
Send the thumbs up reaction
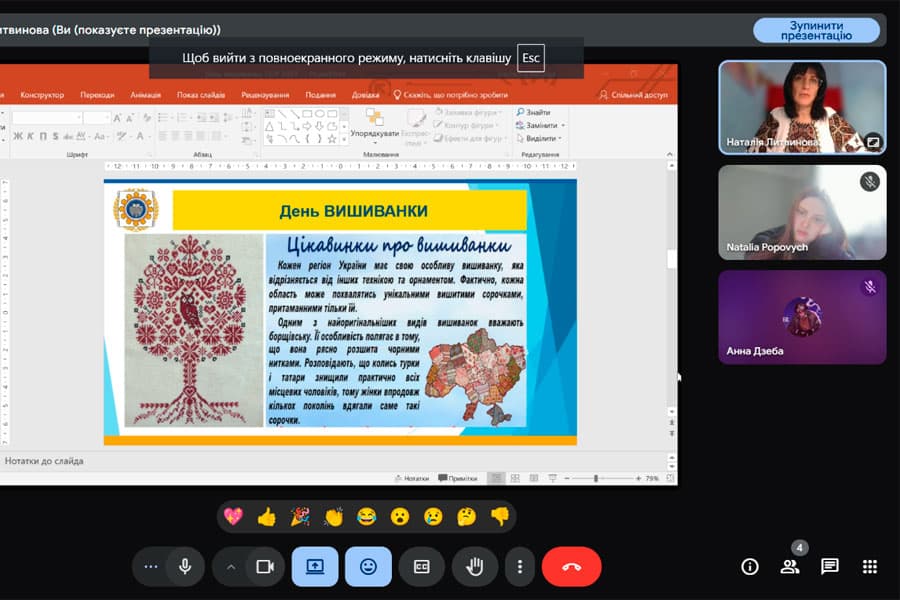click(x=266, y=517)
